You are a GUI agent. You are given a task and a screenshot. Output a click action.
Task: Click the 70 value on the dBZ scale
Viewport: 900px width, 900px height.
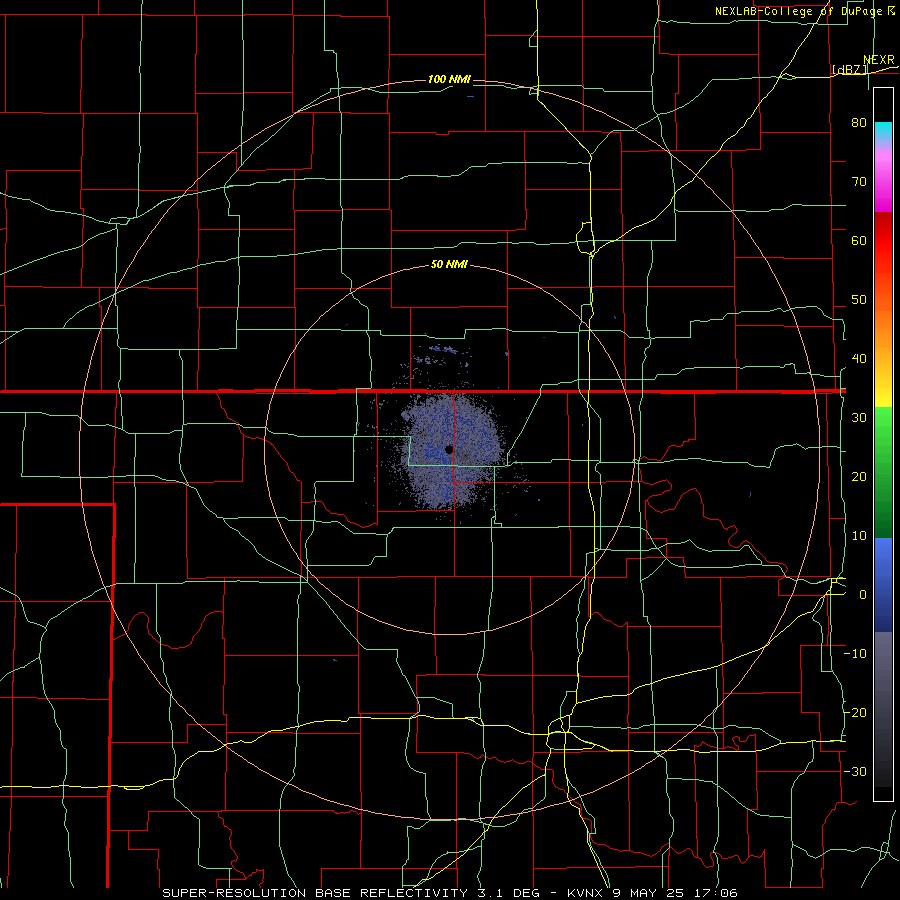click(859, 181)
